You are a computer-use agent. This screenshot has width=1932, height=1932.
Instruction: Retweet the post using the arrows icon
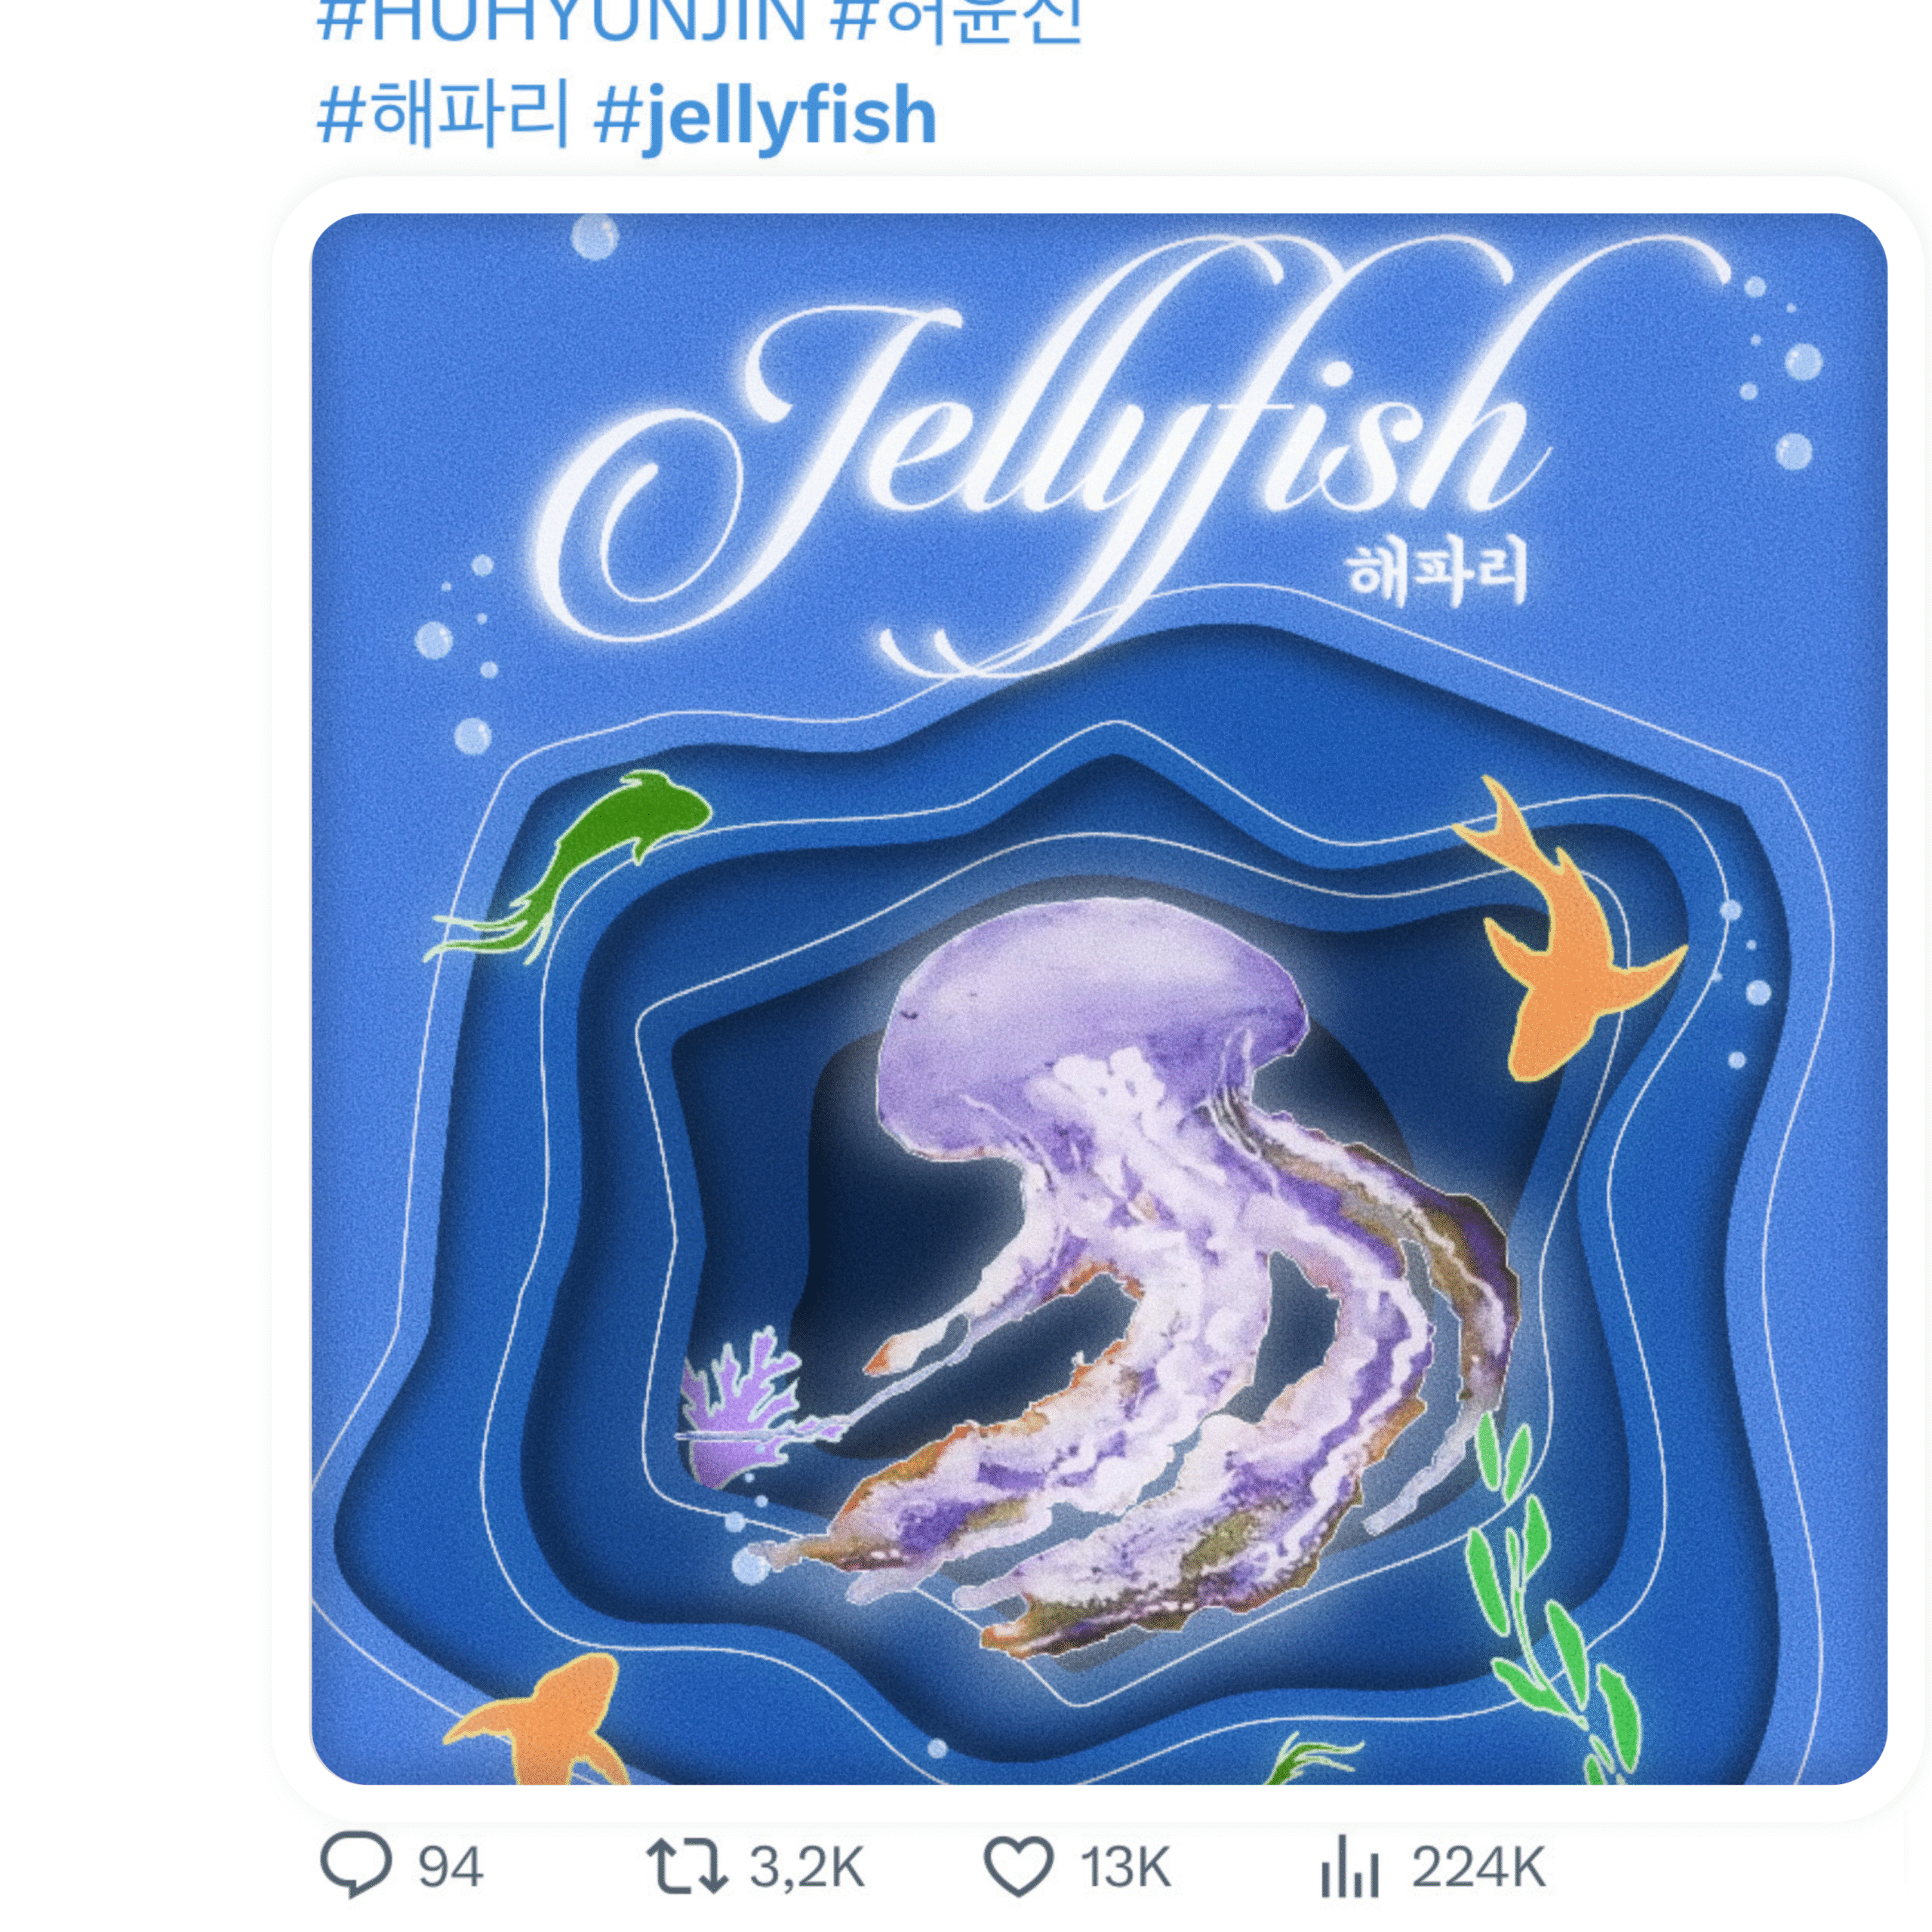[x=687, y=1867]
